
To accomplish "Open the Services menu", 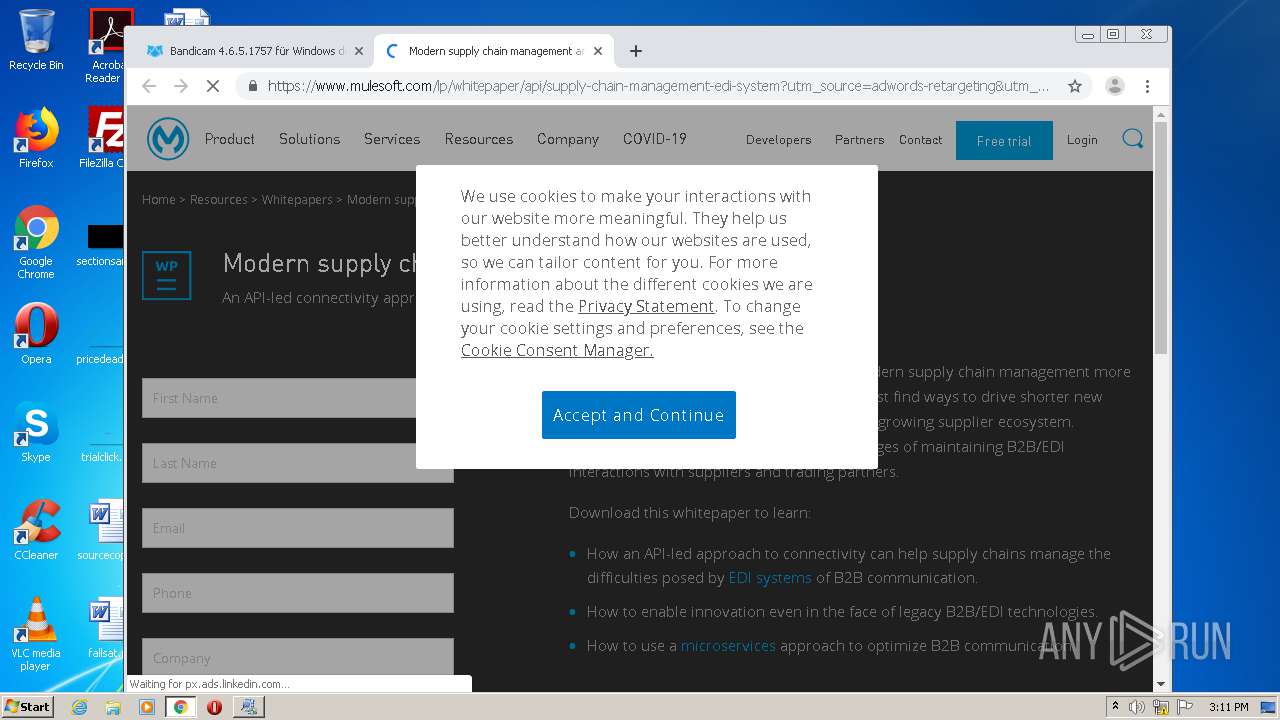I will [392, 139].
